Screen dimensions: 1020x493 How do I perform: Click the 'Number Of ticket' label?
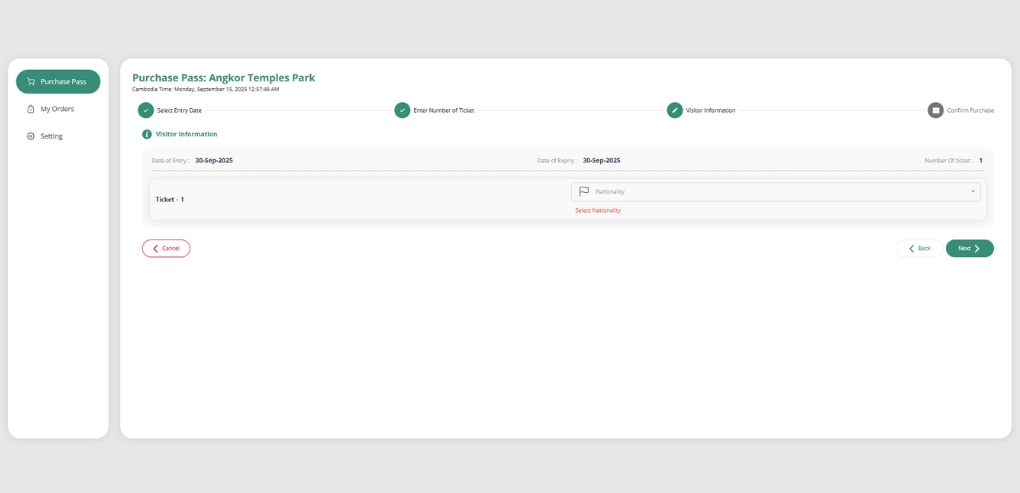(x=948, y=160)
